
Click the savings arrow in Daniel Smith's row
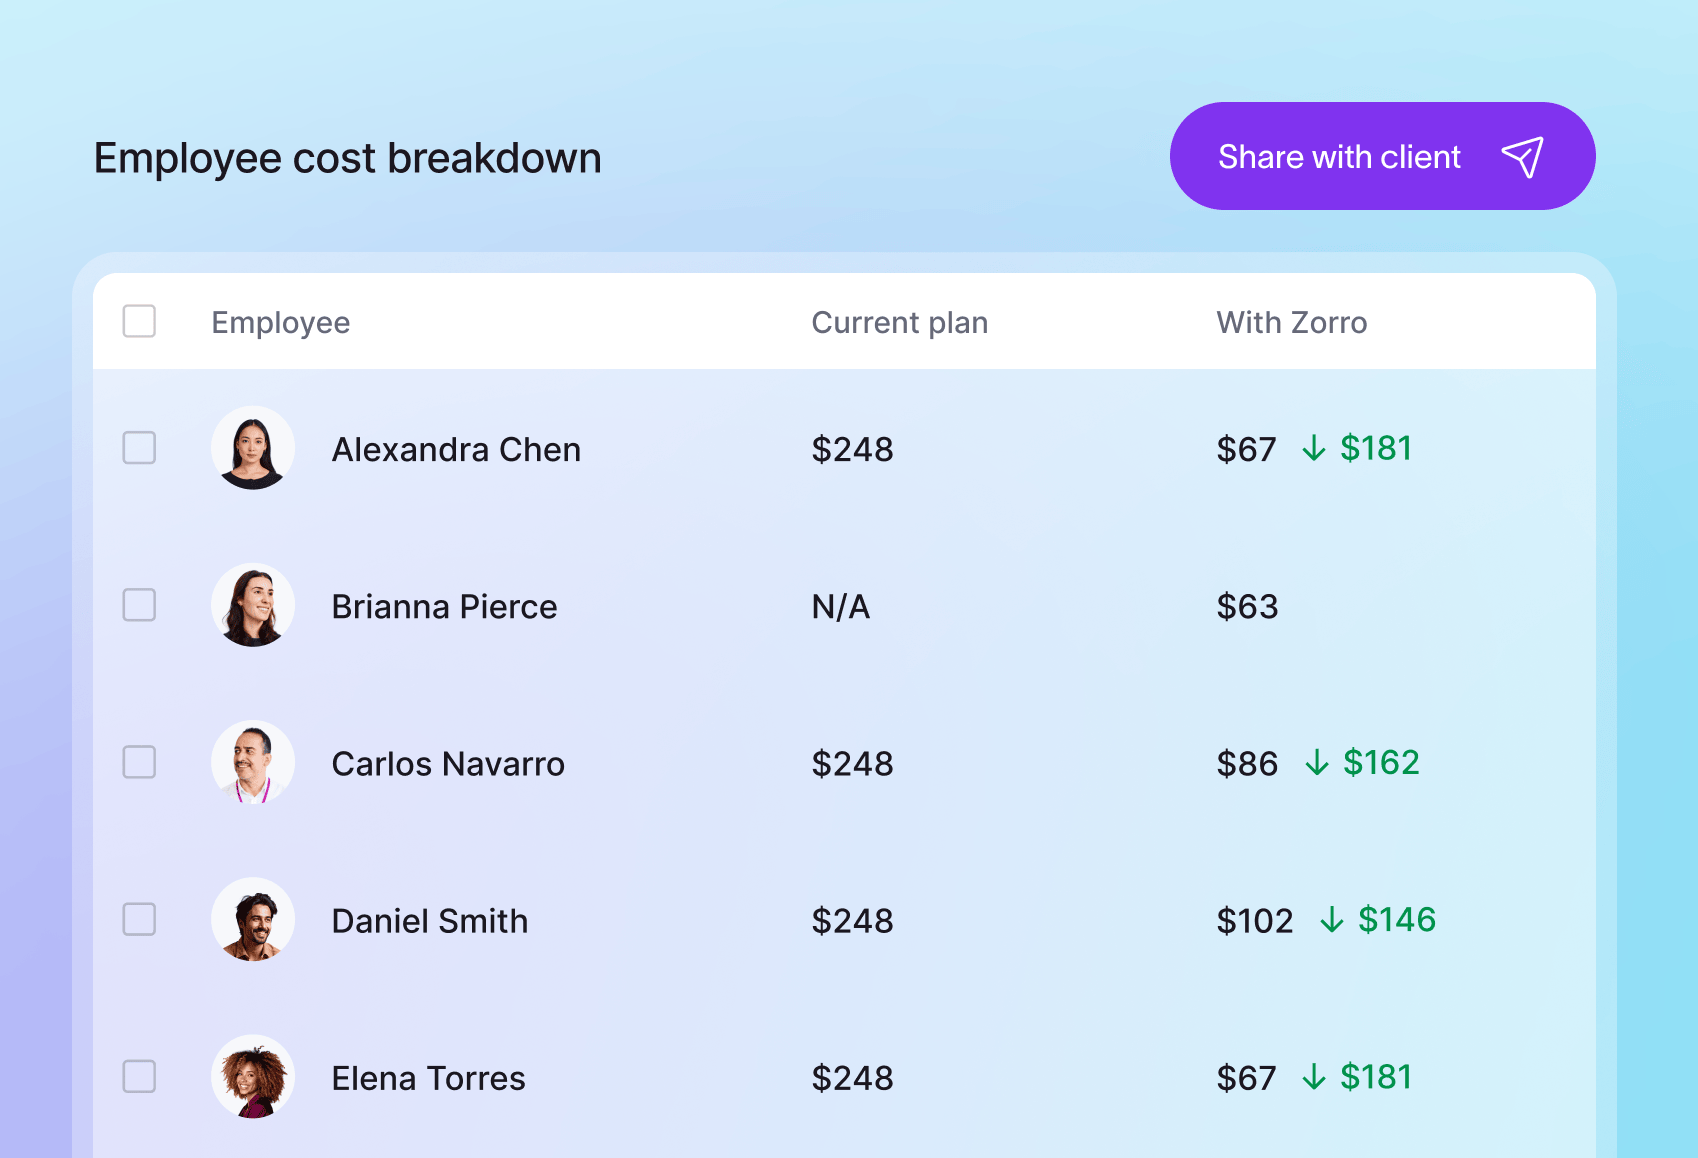1332,920
